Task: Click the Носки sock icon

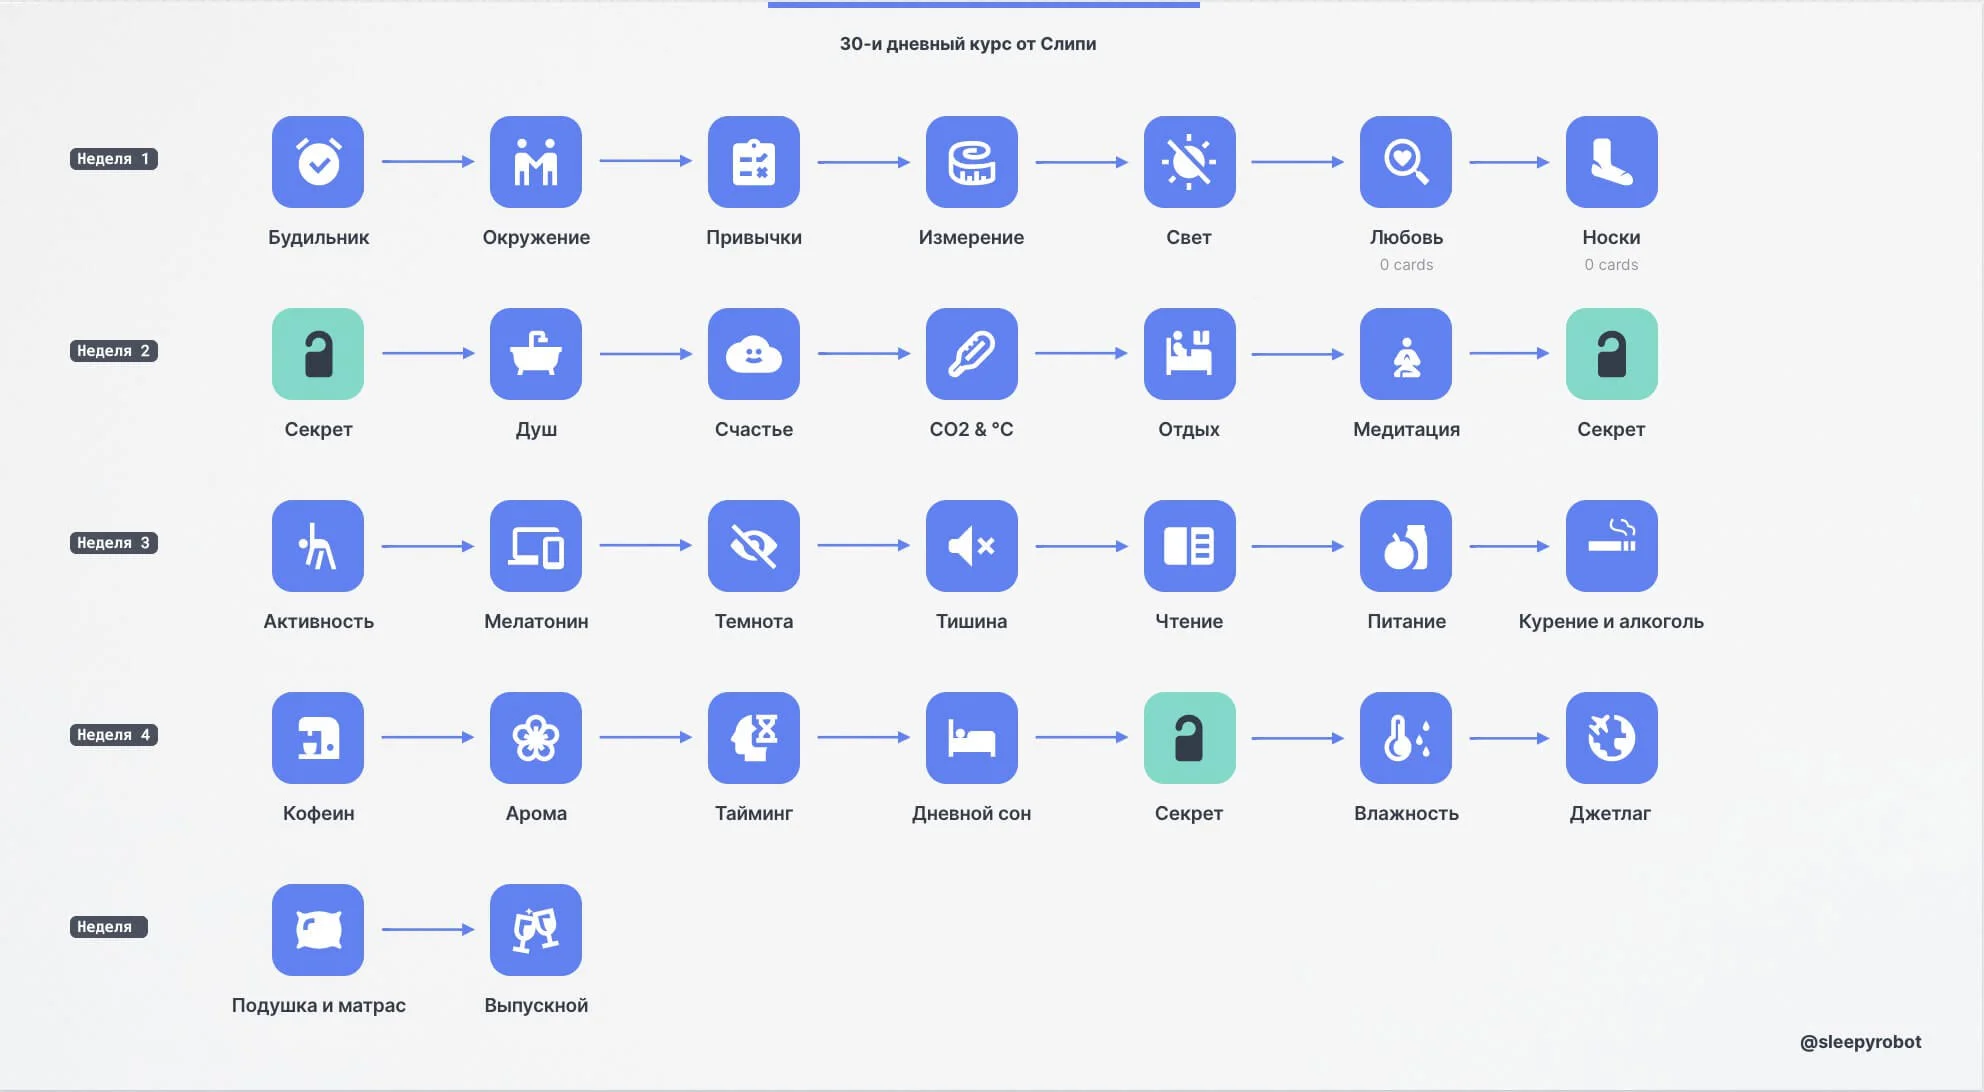Action: (1611, 162)
